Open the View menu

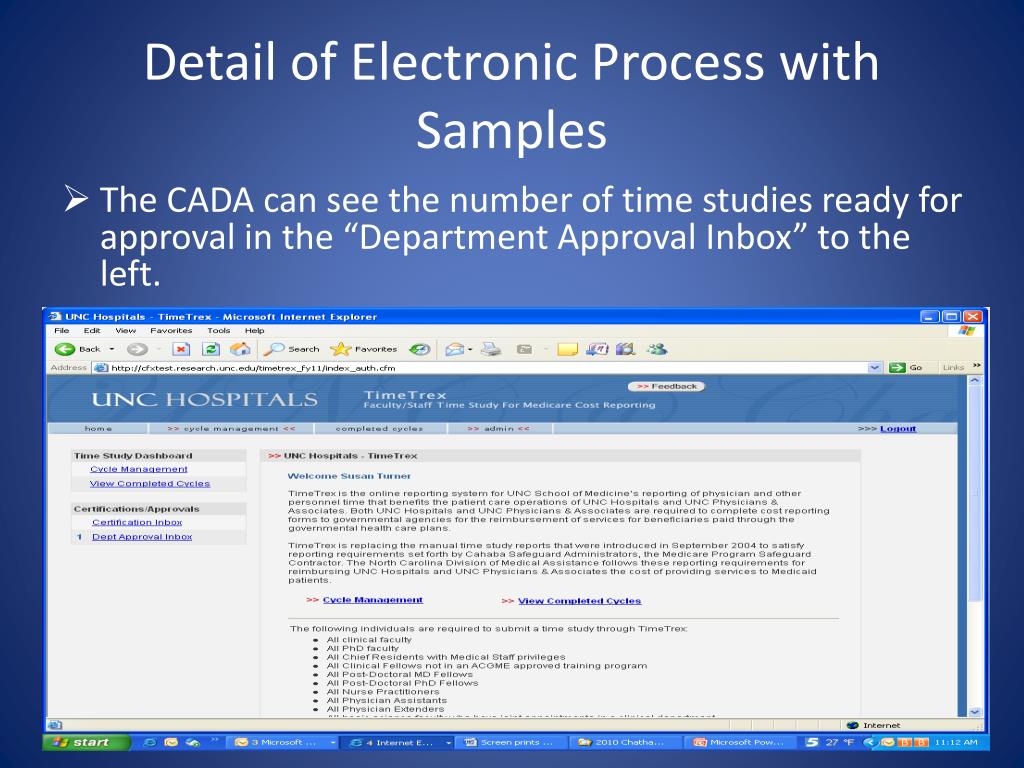click(x=125, y=330)
